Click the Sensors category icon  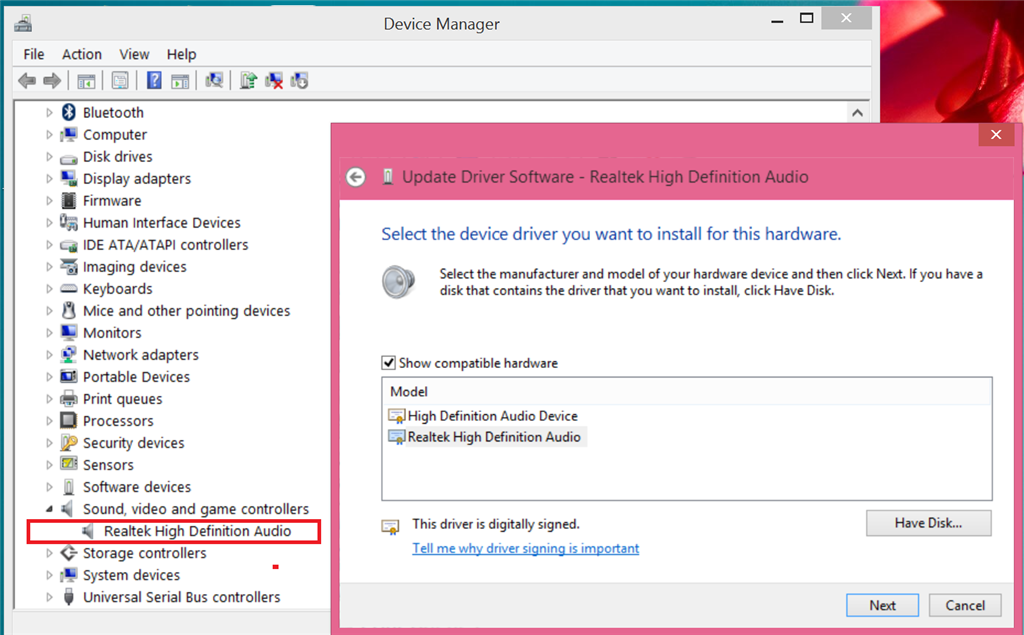69,464
